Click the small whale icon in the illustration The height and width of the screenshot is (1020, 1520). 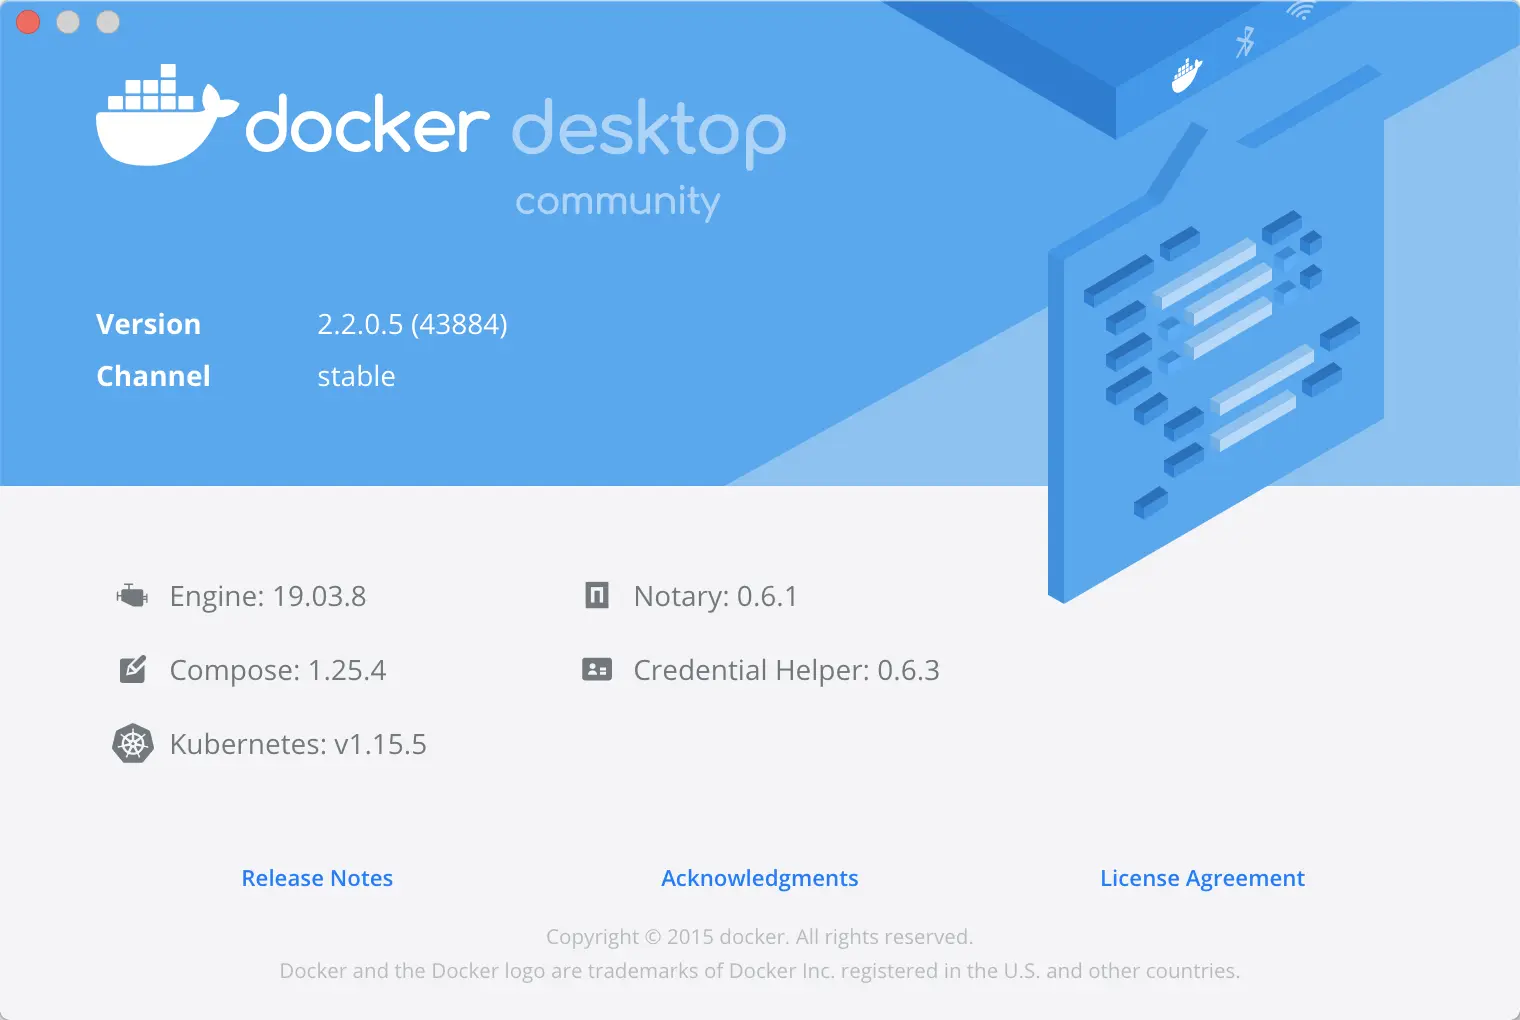[x=1187, y=75]
